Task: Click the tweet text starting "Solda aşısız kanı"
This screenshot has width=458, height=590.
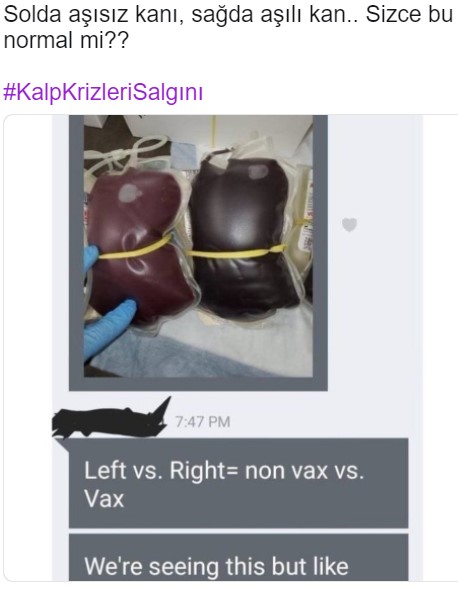Action: pyautogui.click(x=228, y=26)
